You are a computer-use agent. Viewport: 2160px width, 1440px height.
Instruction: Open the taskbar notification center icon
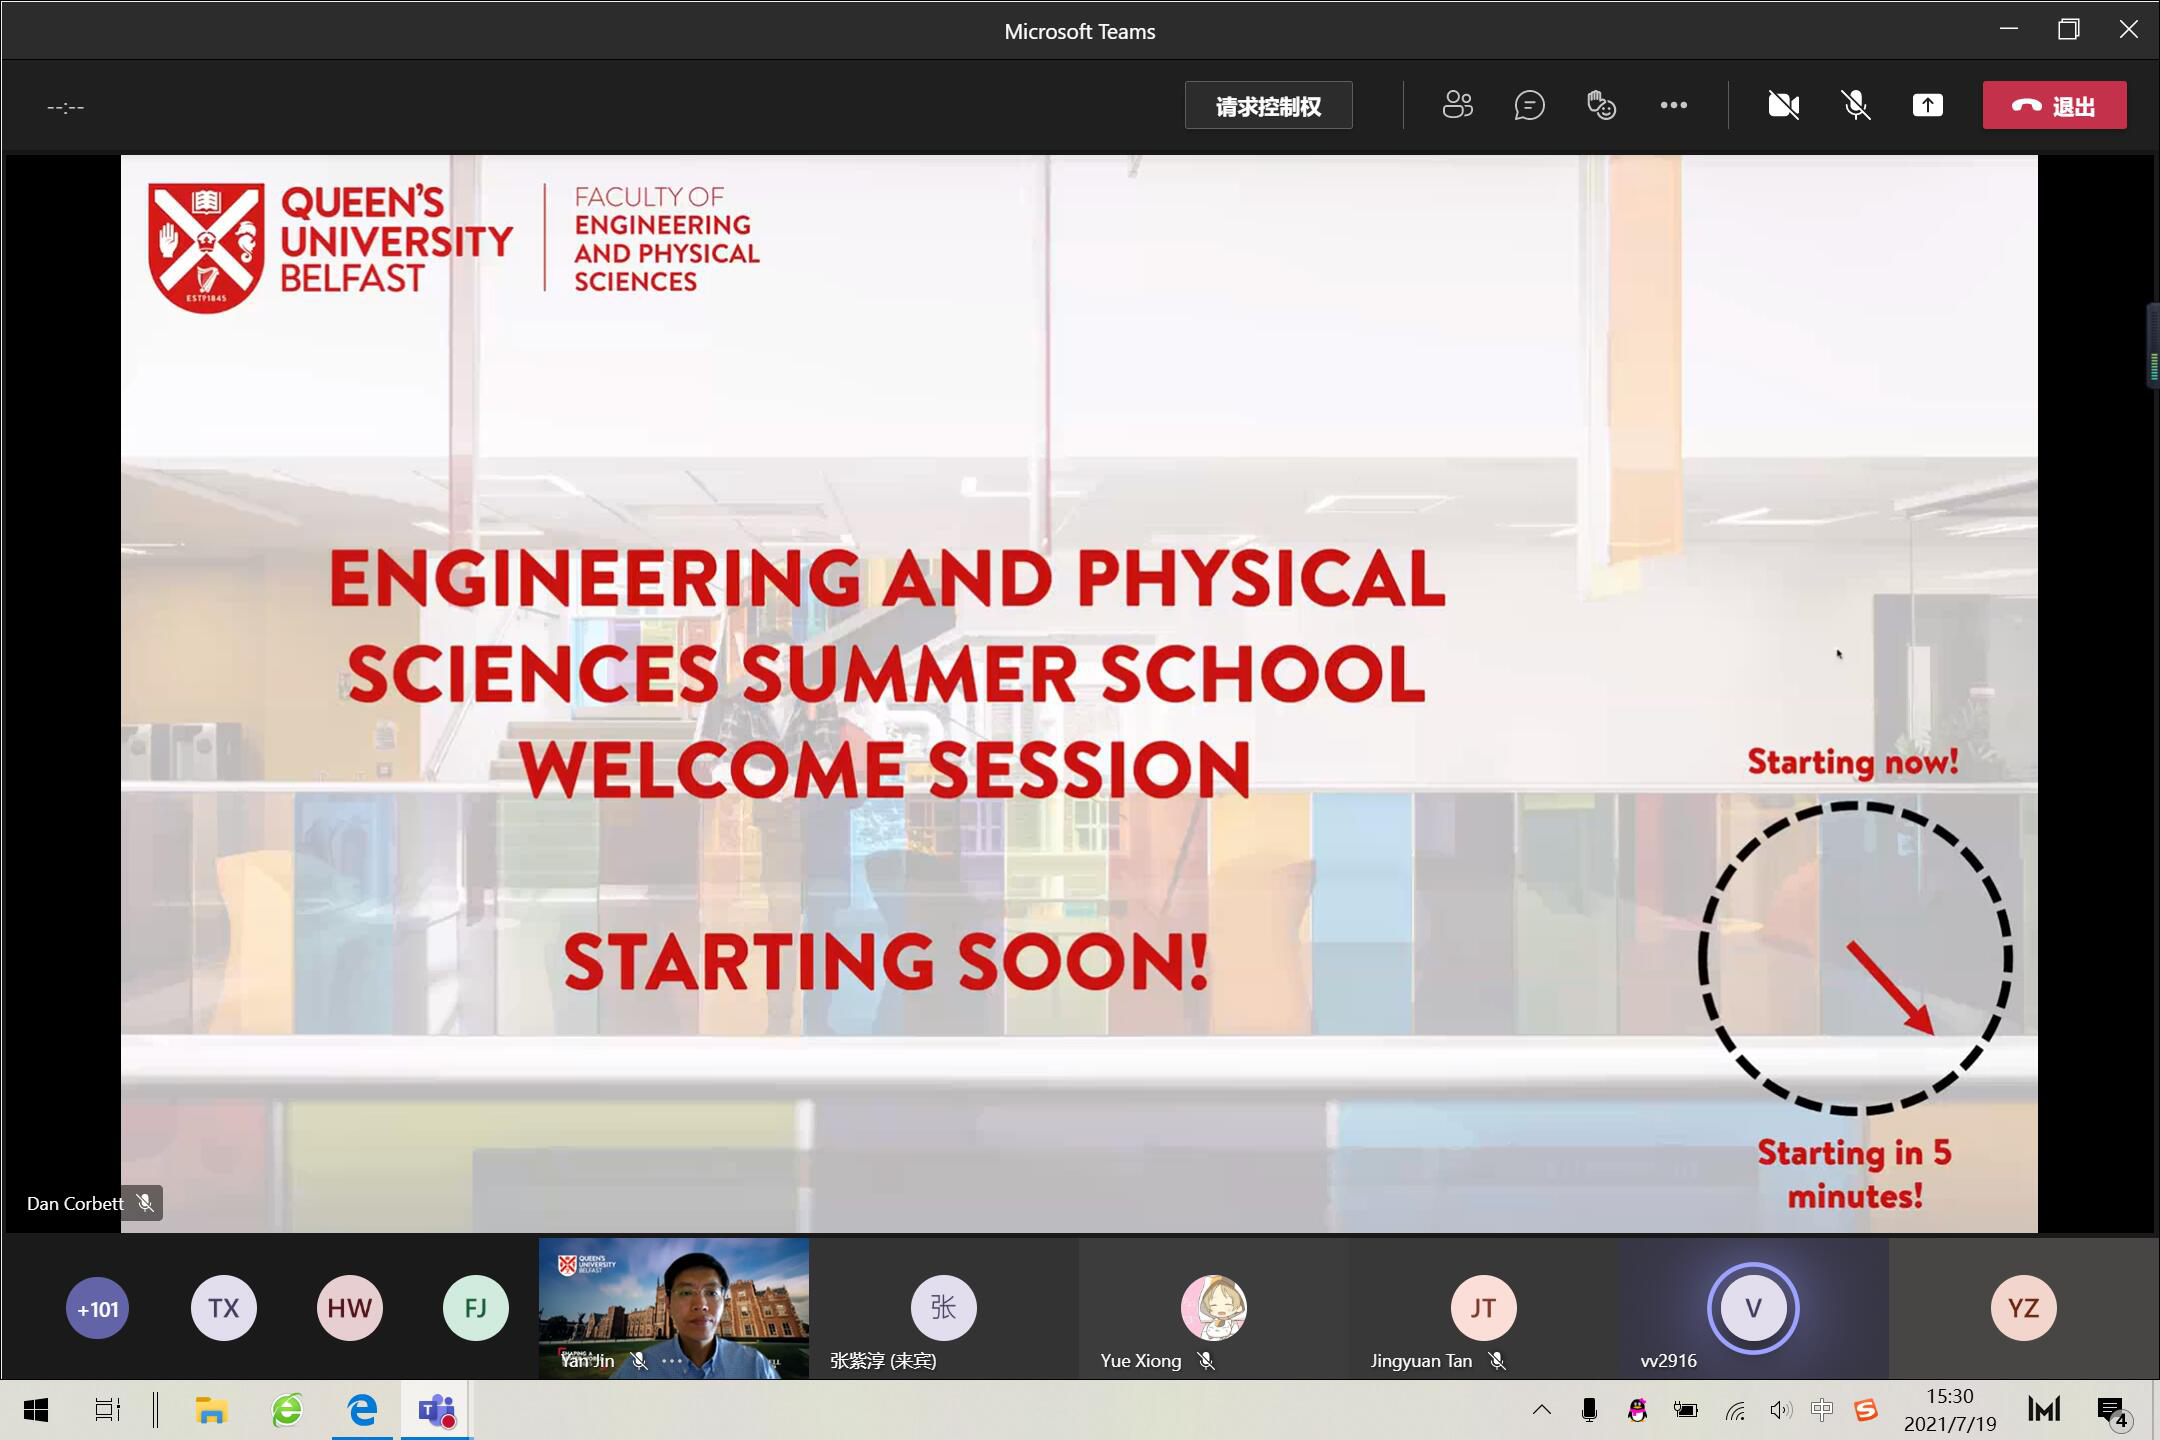click(x=2111, y=1410)
